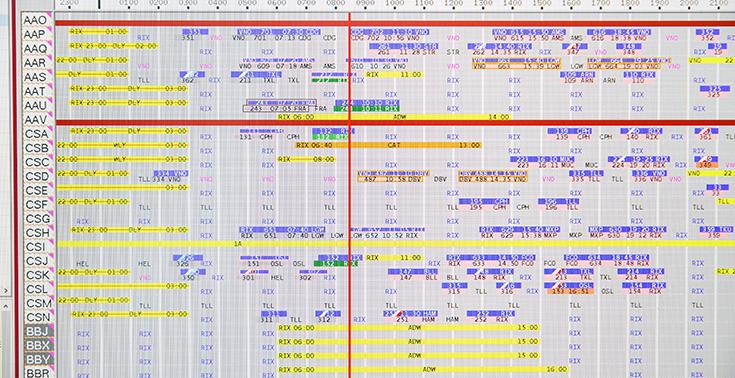Open the yellow ADW bar in AAV row

[x=394, y=117]
